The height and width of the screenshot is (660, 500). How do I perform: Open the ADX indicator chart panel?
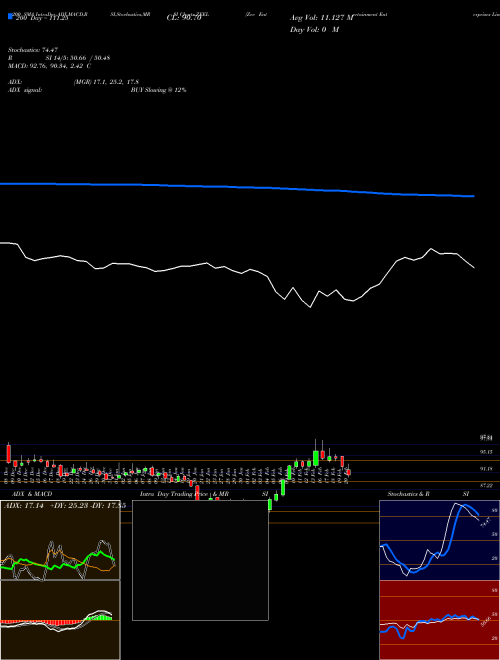click(60, 540)
